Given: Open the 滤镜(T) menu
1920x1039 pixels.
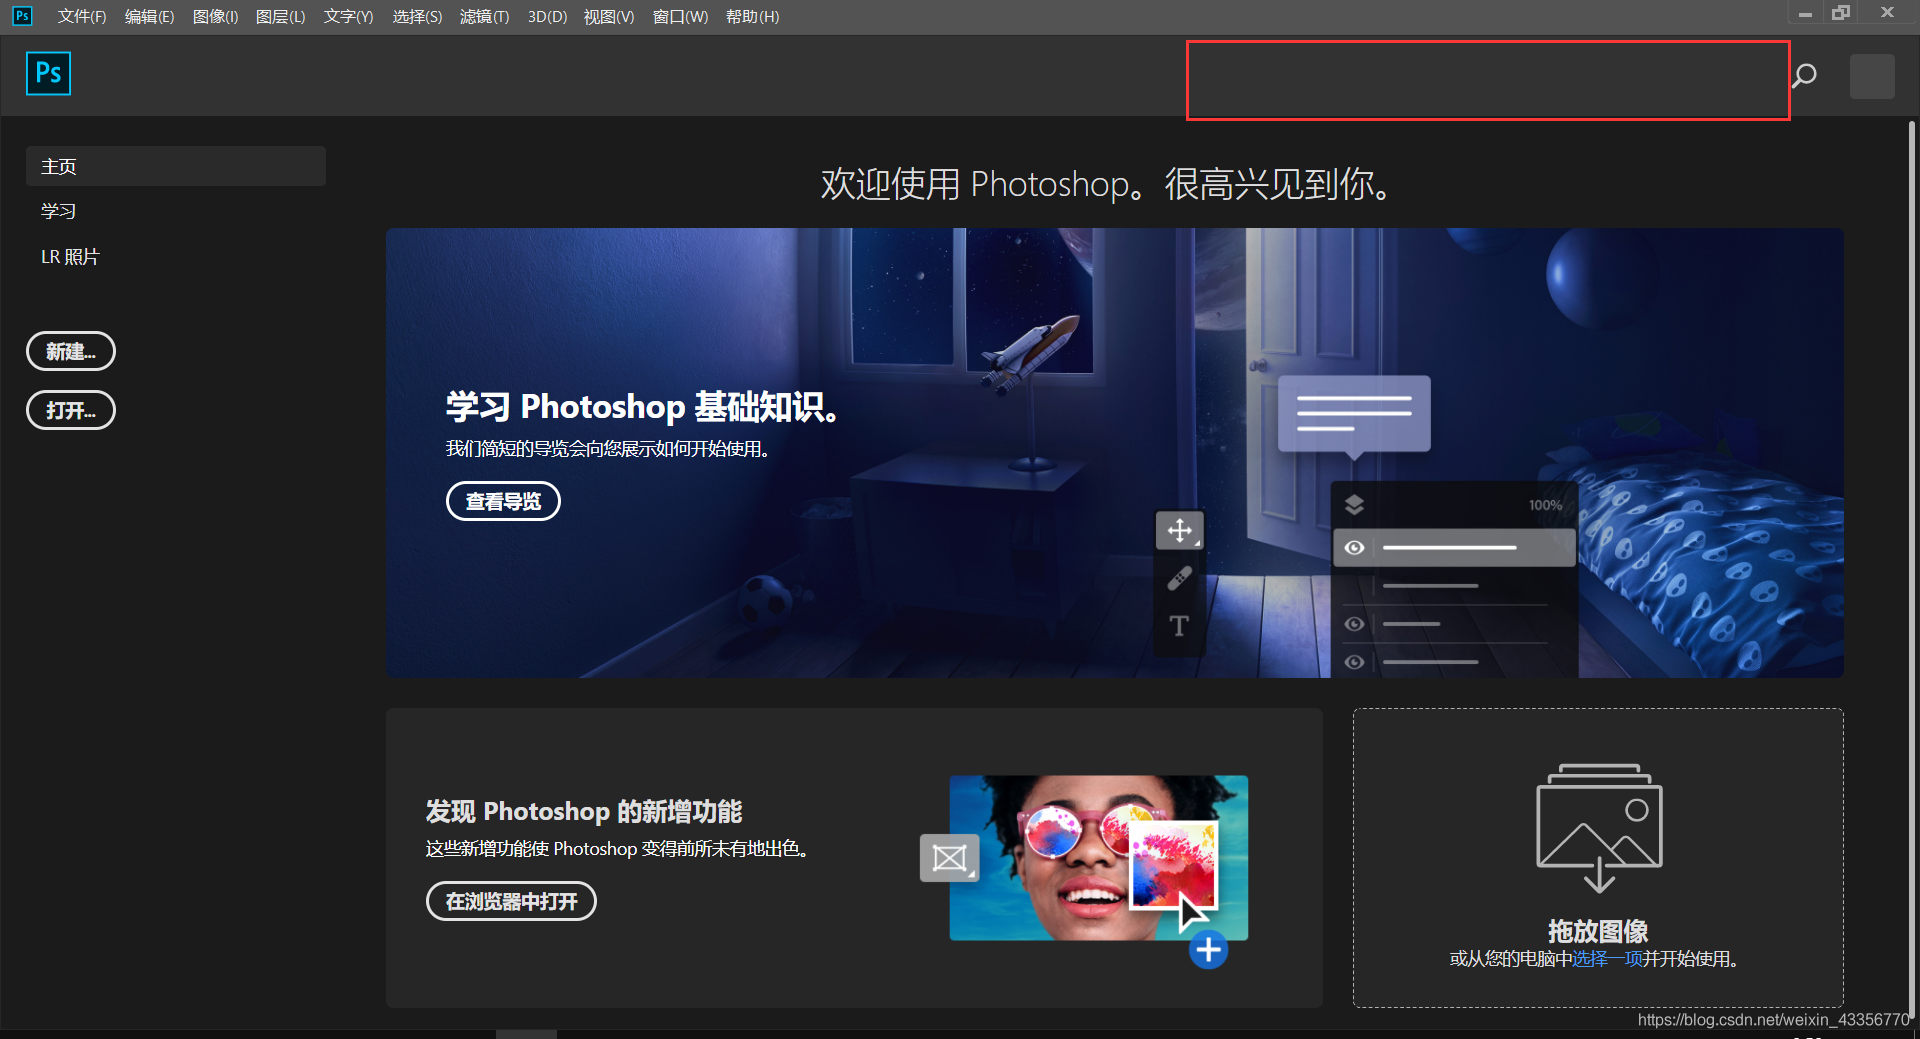Looking at the screenshot, I should click(484, 16).
